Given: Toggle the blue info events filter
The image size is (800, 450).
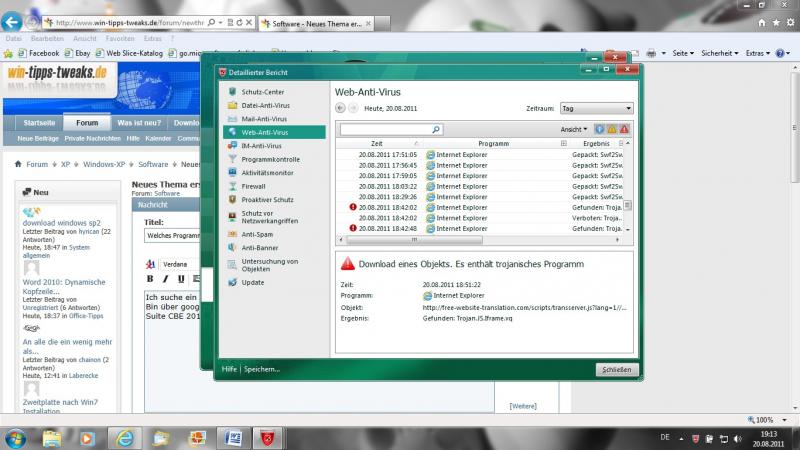Looking at the screenshot, I should [600, 129].
